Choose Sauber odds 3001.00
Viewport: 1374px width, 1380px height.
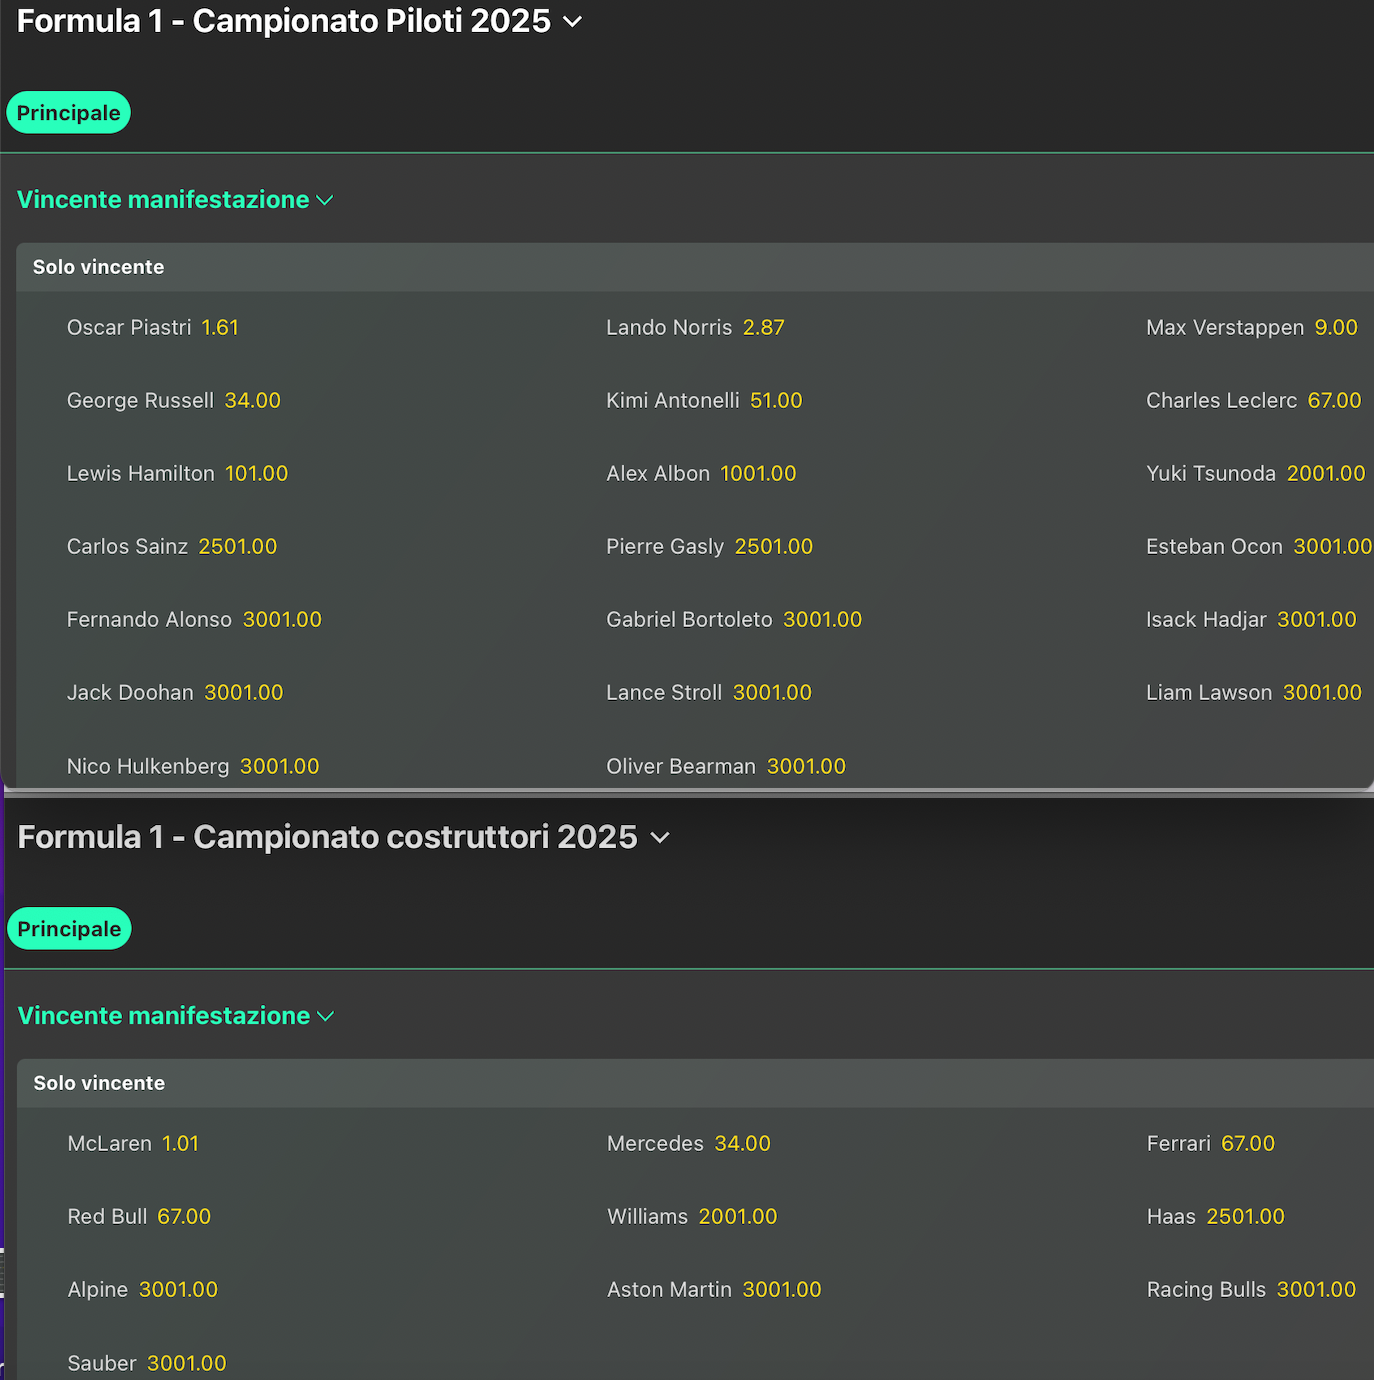[186, 1363]
